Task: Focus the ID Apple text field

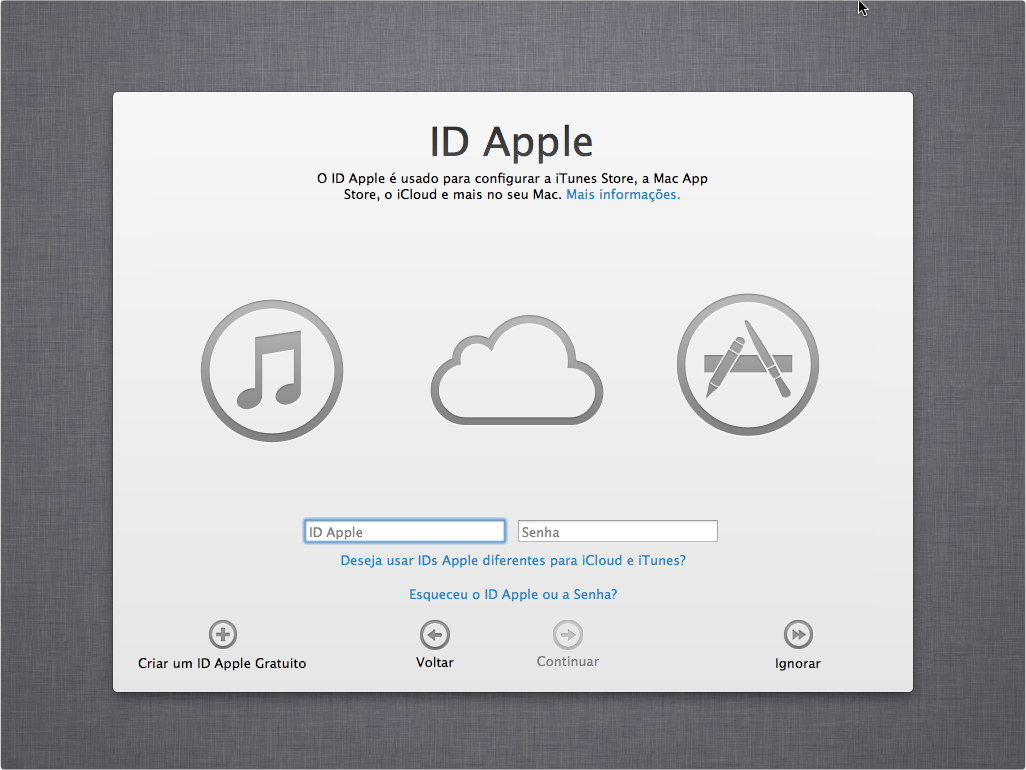Action: (x=404, y=532)
